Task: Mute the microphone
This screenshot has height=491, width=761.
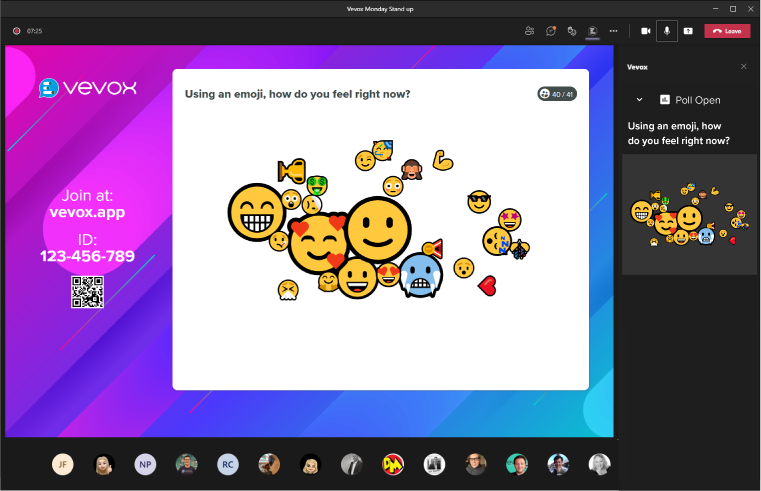Action: [x=667, y=31]
